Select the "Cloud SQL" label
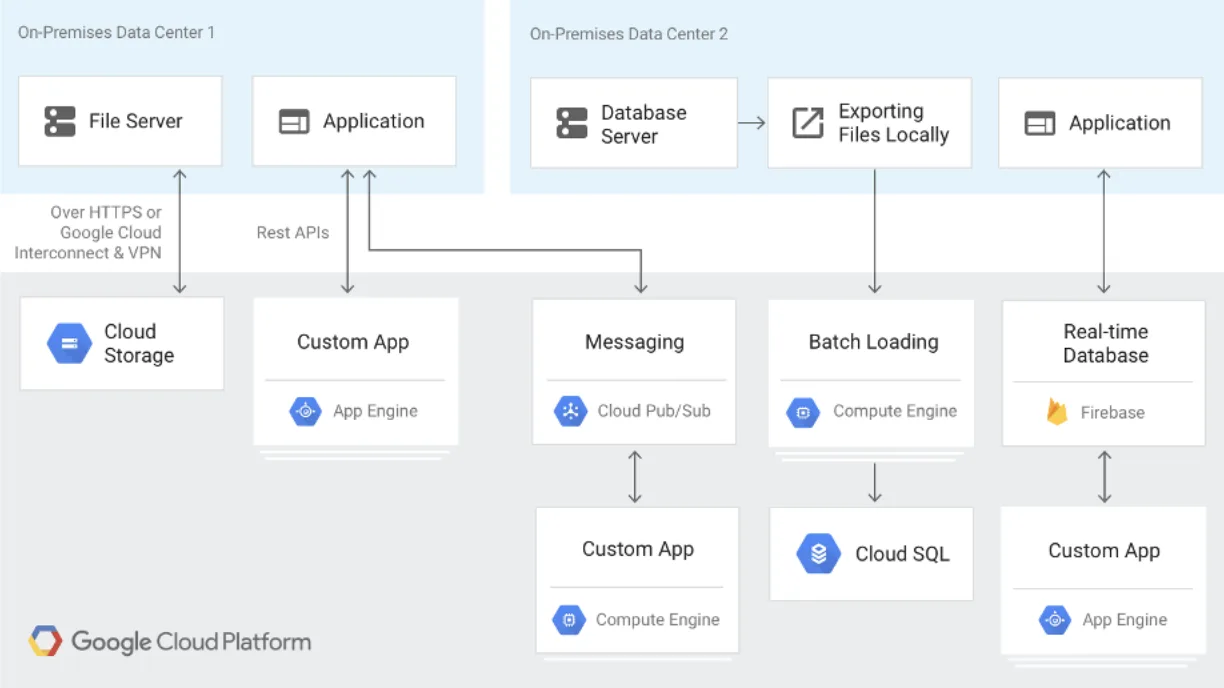The width and height of the screenshot is (1224, 688). click(x=902, y=554)
